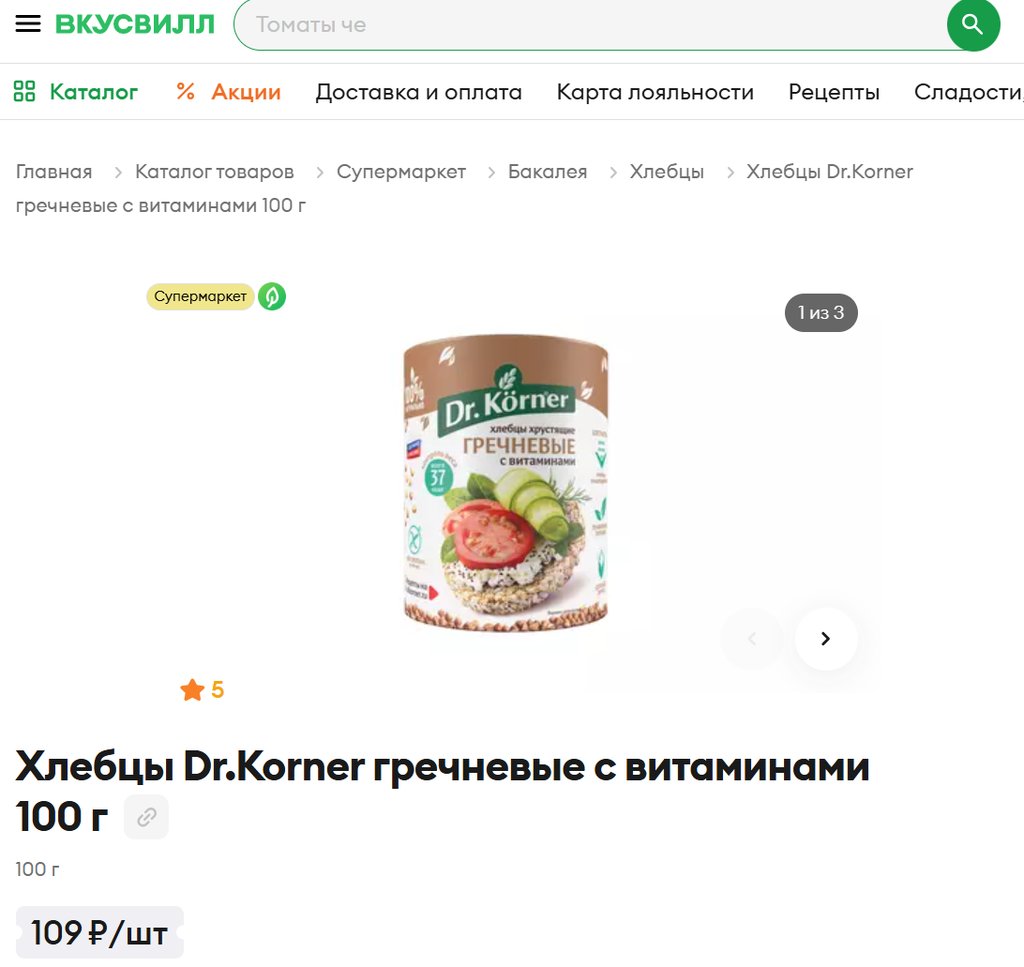This screenshot has width=1024, height=967.
Task: Click the Супермаркет yellow badge
Action: tap(200, 296)
